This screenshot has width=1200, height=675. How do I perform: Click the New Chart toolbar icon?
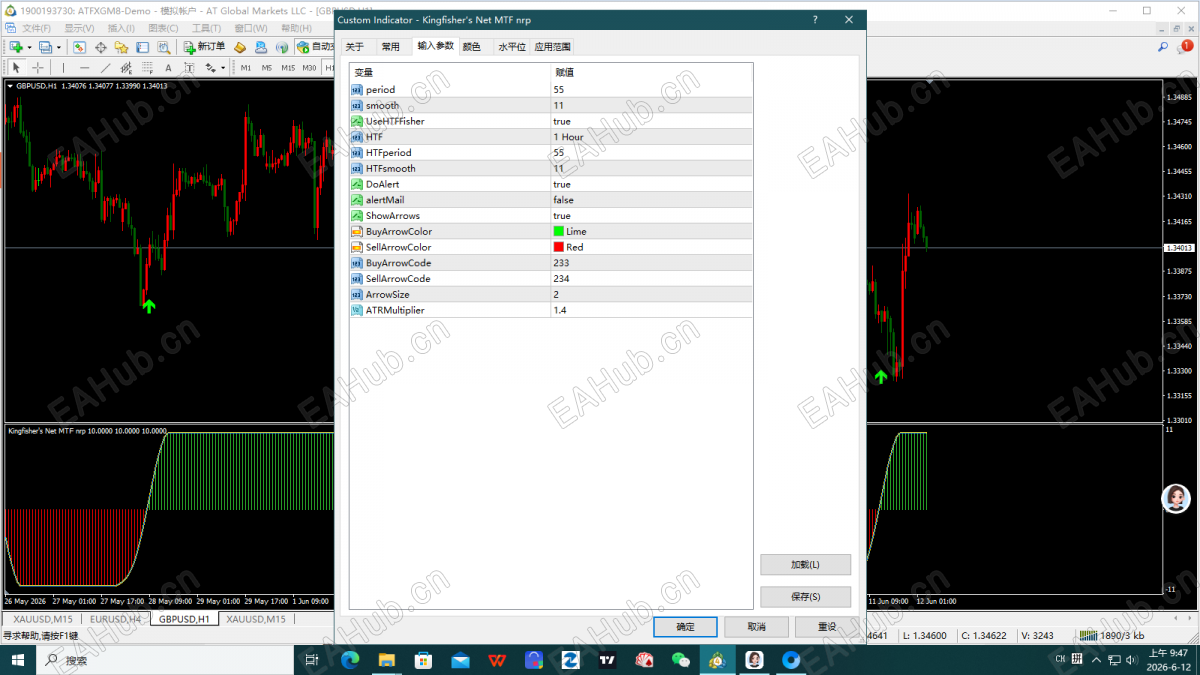coord(15,47)
